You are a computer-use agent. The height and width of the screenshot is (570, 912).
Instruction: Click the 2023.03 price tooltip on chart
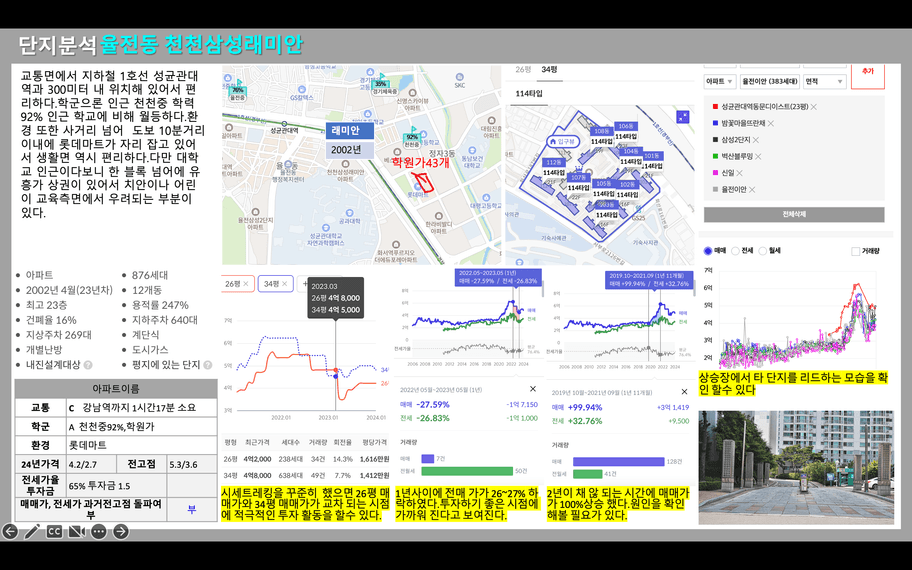(x=336, y=298)
